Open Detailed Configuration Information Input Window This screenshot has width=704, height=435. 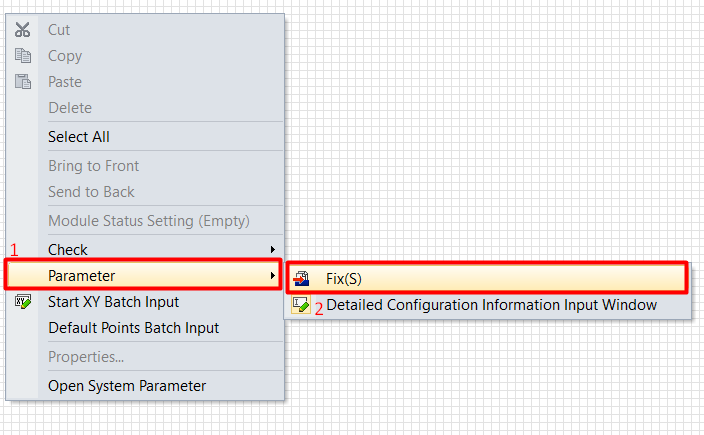coord(488,305)
